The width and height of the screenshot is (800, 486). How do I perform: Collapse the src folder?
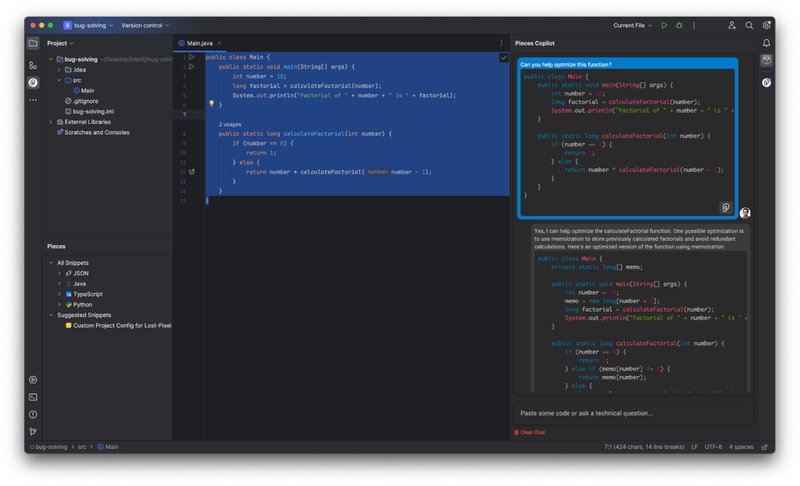(59, 80)
